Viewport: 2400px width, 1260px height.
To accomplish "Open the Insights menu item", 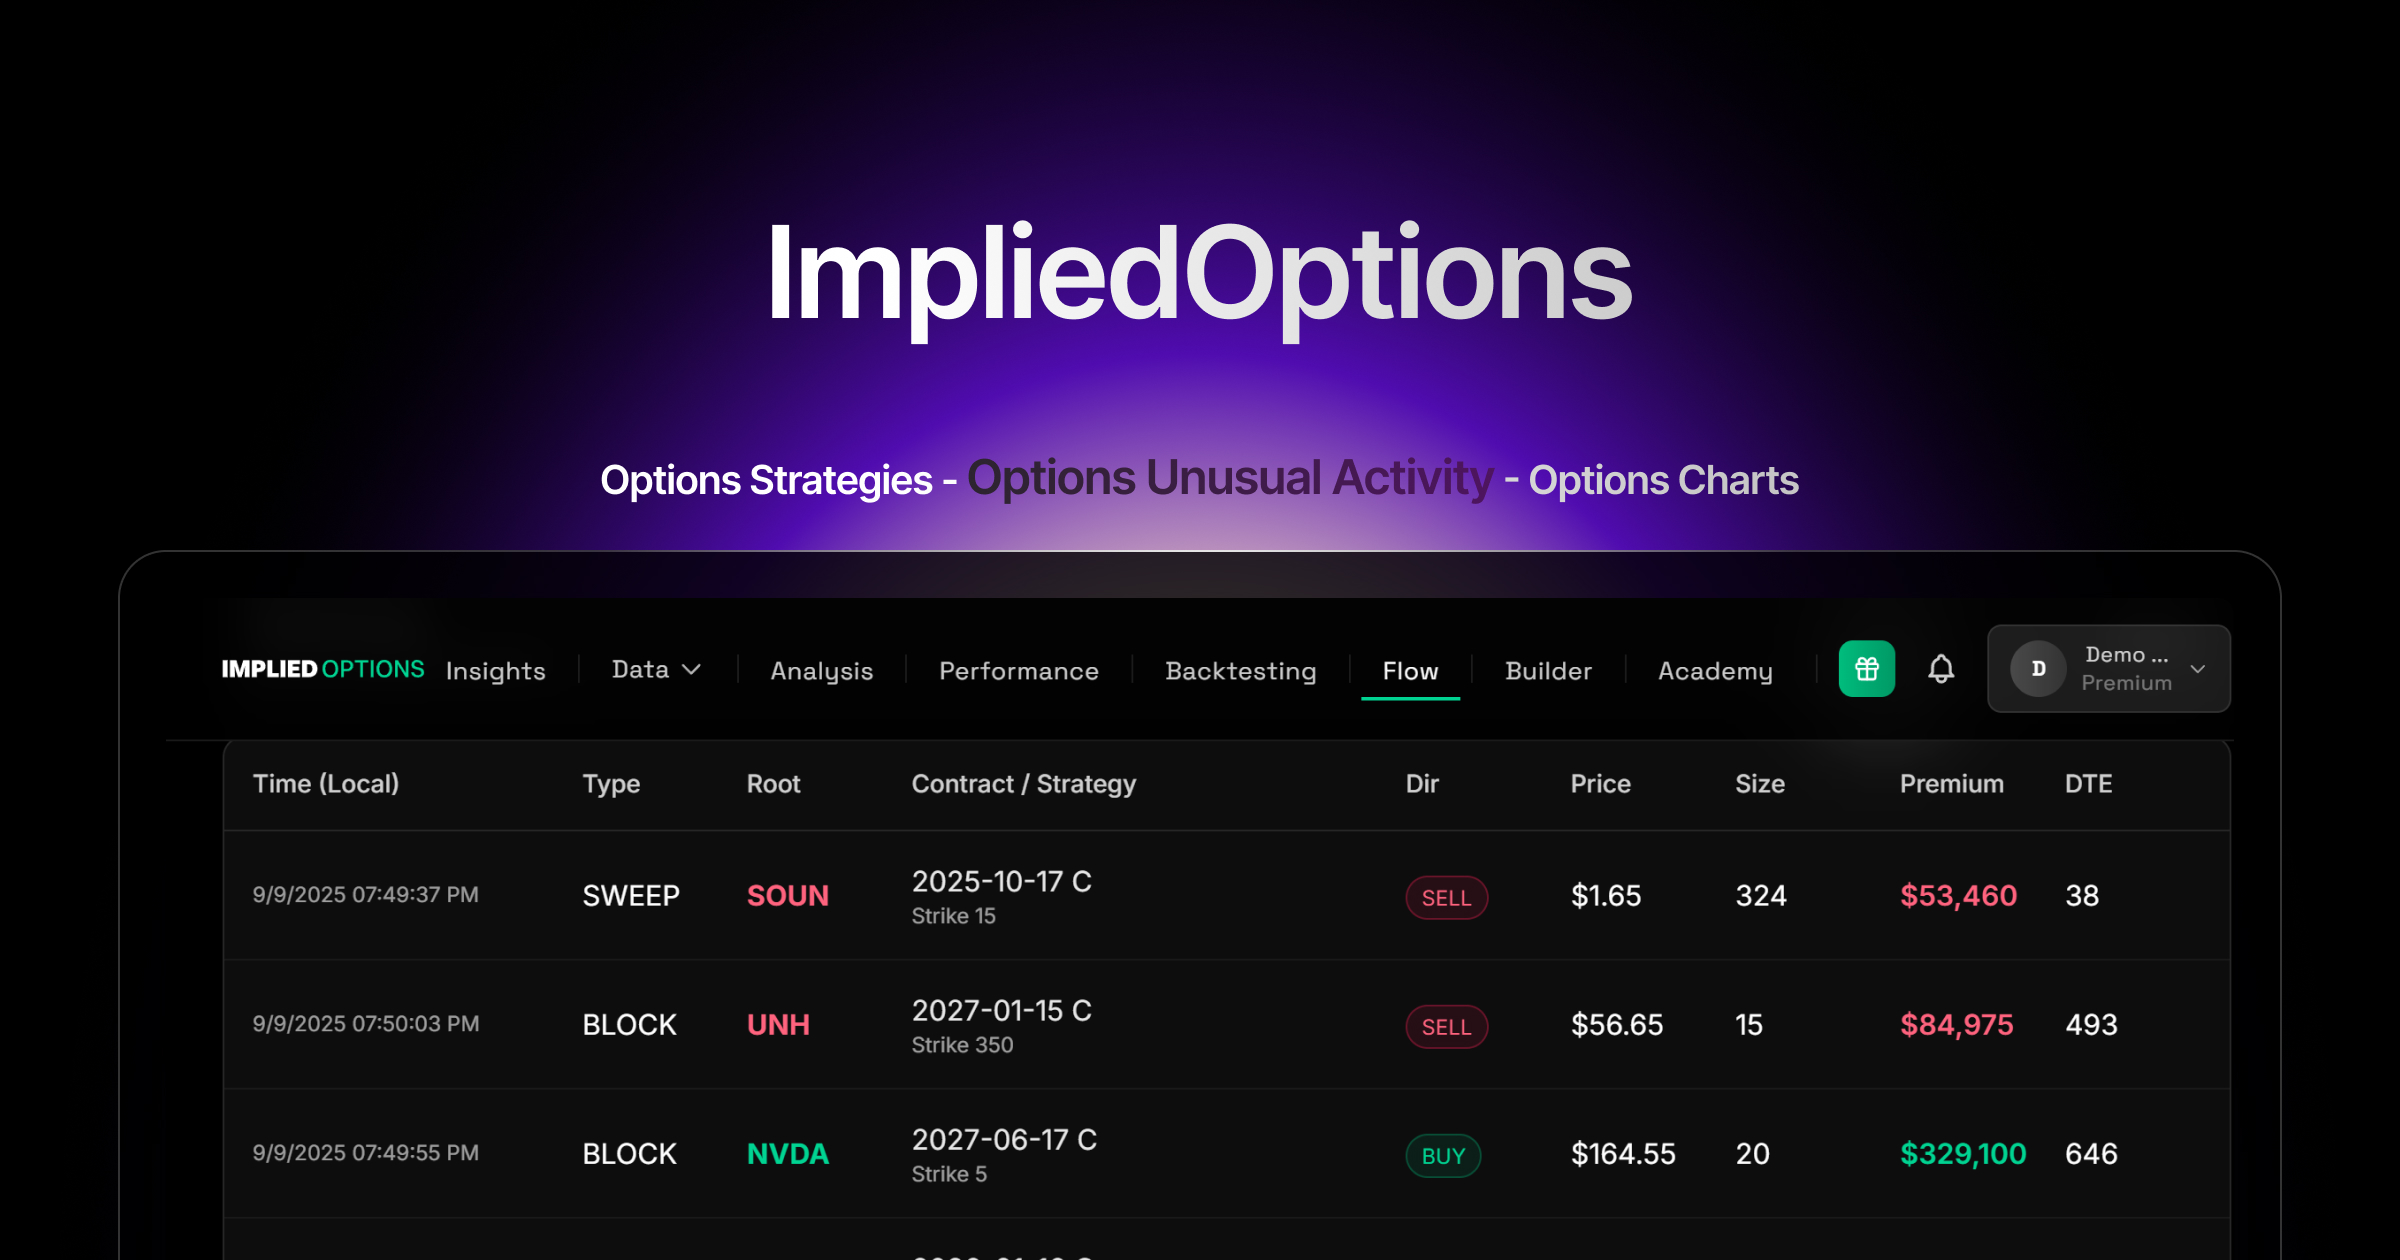I will pos(495,670).
